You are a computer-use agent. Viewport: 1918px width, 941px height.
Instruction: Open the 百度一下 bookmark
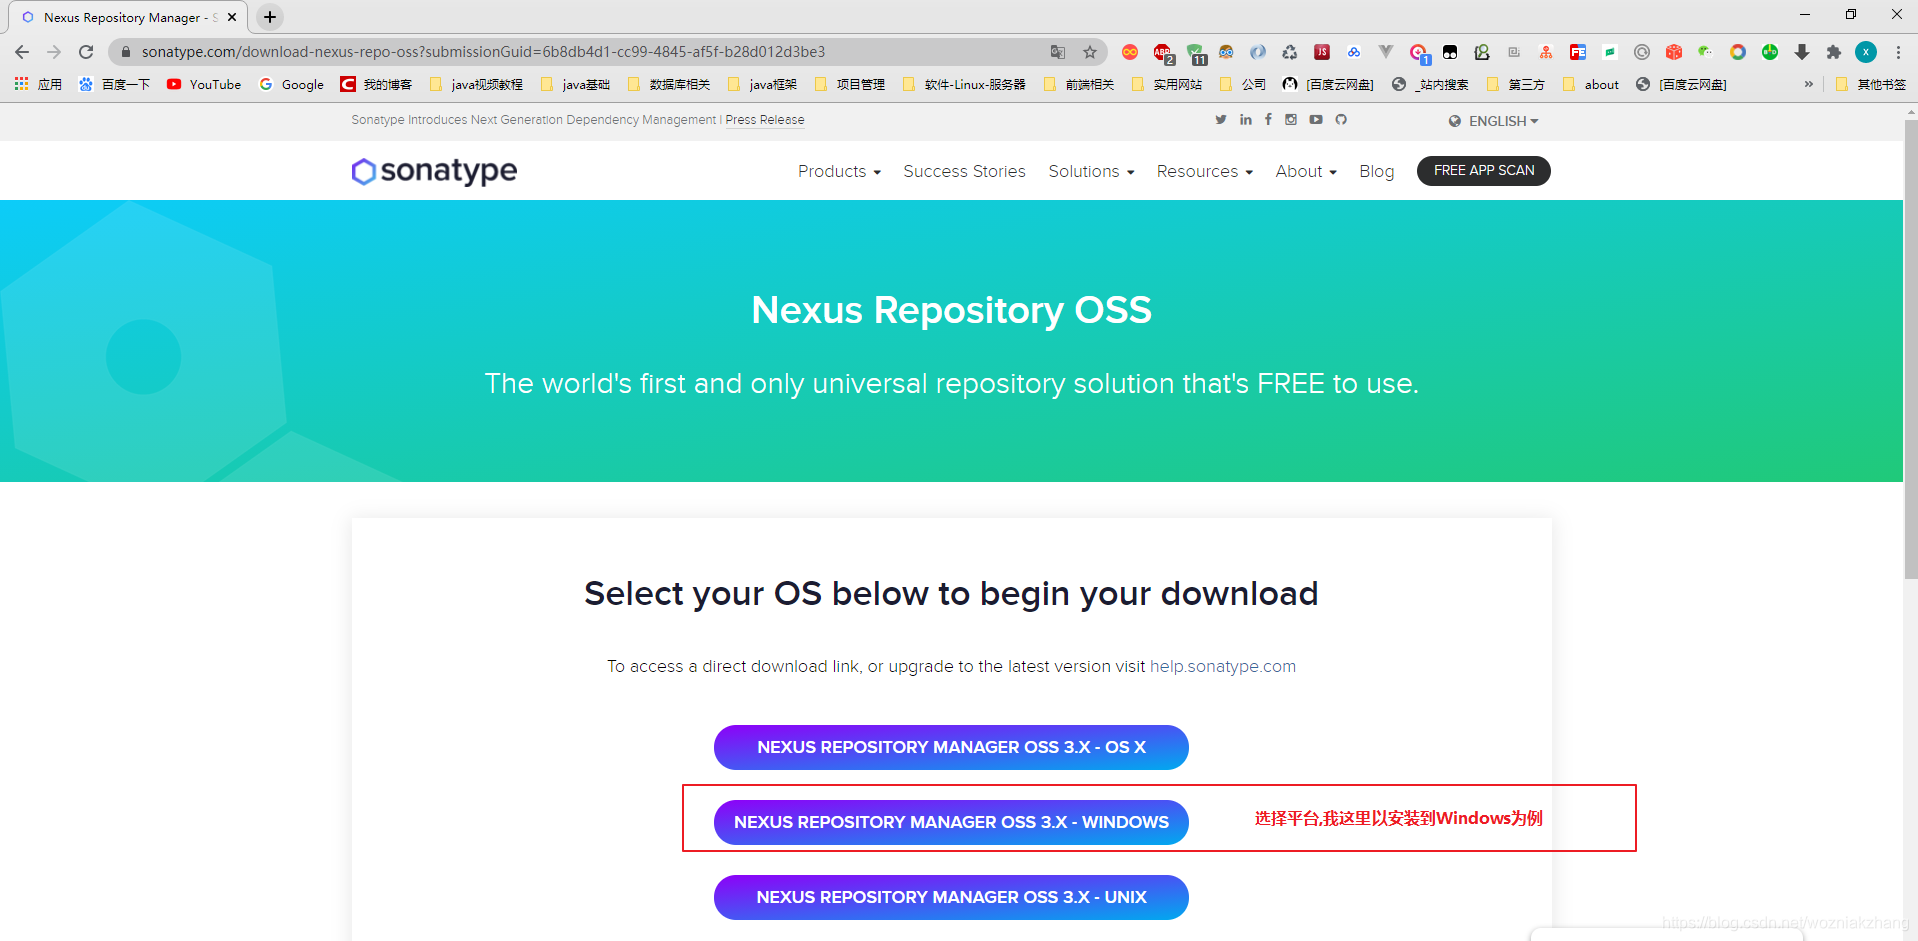tap(114, 85)
